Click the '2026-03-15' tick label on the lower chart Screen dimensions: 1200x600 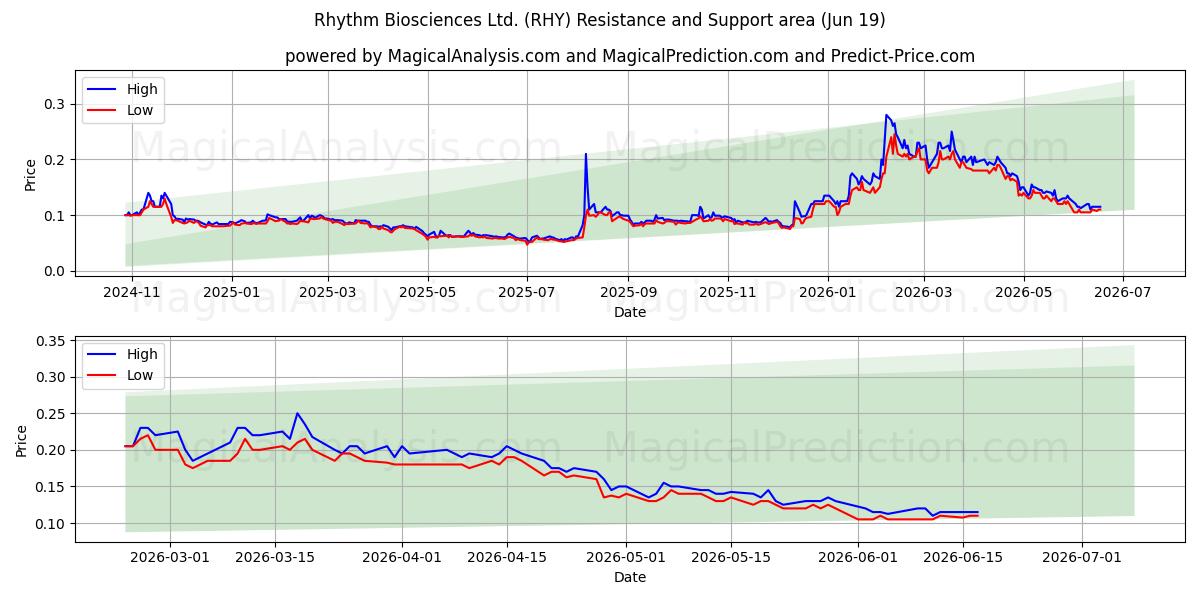[x=275, y=558]
